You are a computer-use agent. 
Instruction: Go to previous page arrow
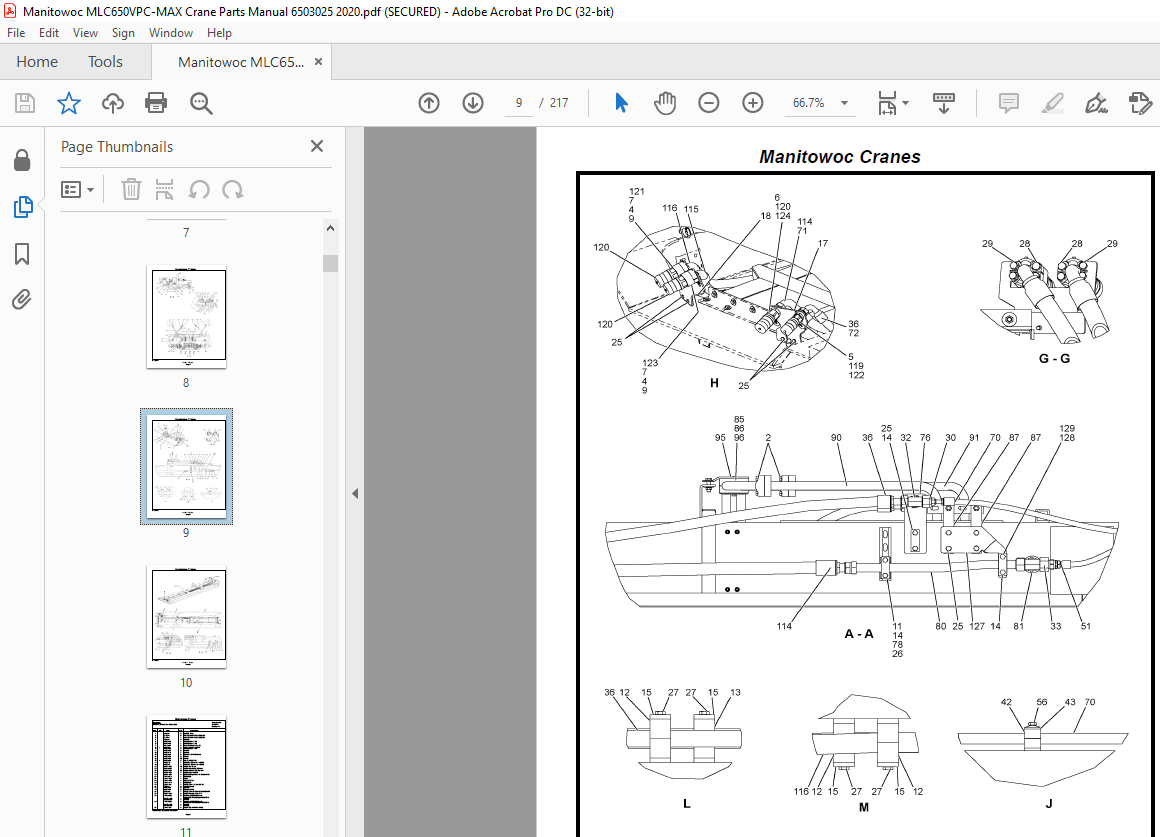click(429, 103)
